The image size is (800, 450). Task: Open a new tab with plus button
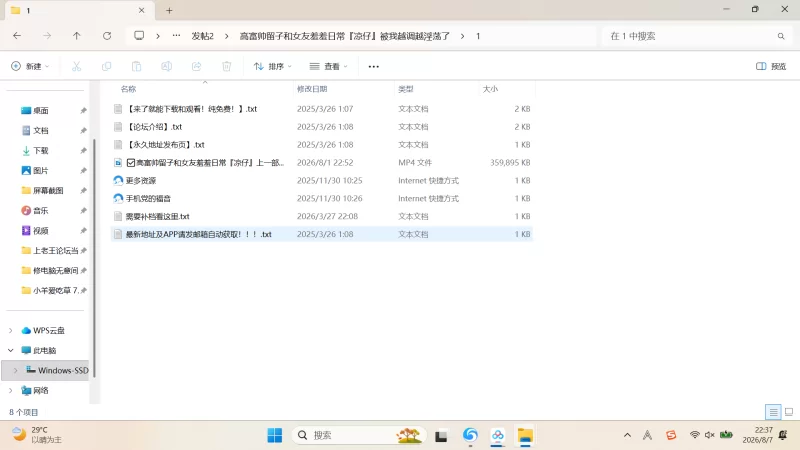coord(169,10)
